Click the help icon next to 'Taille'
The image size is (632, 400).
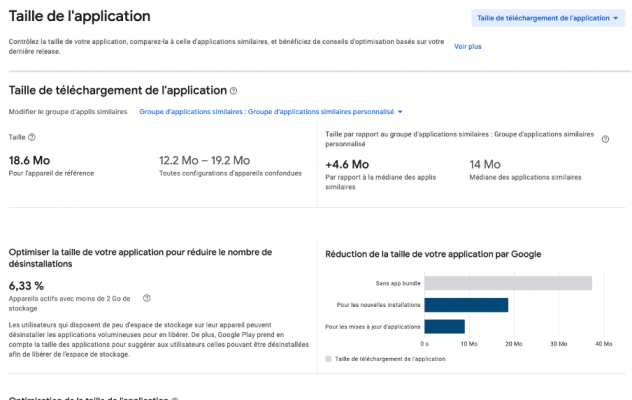[x=32, y=137]
